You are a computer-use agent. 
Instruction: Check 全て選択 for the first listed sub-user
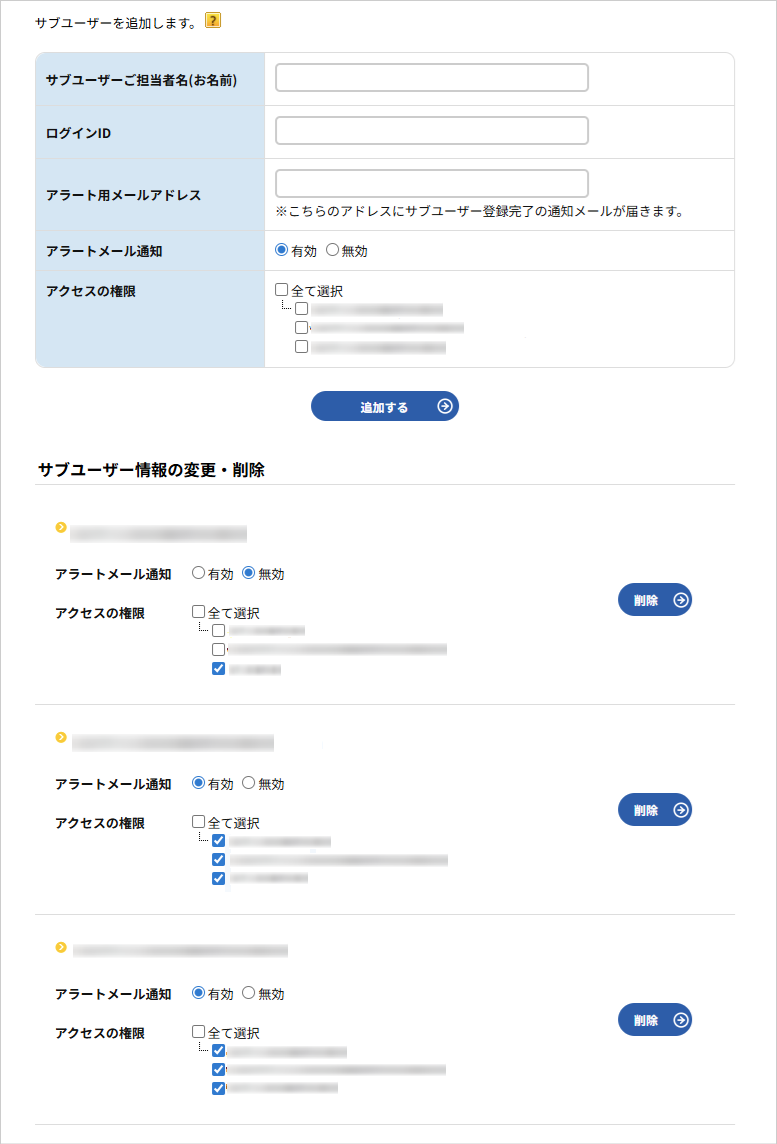198,612
